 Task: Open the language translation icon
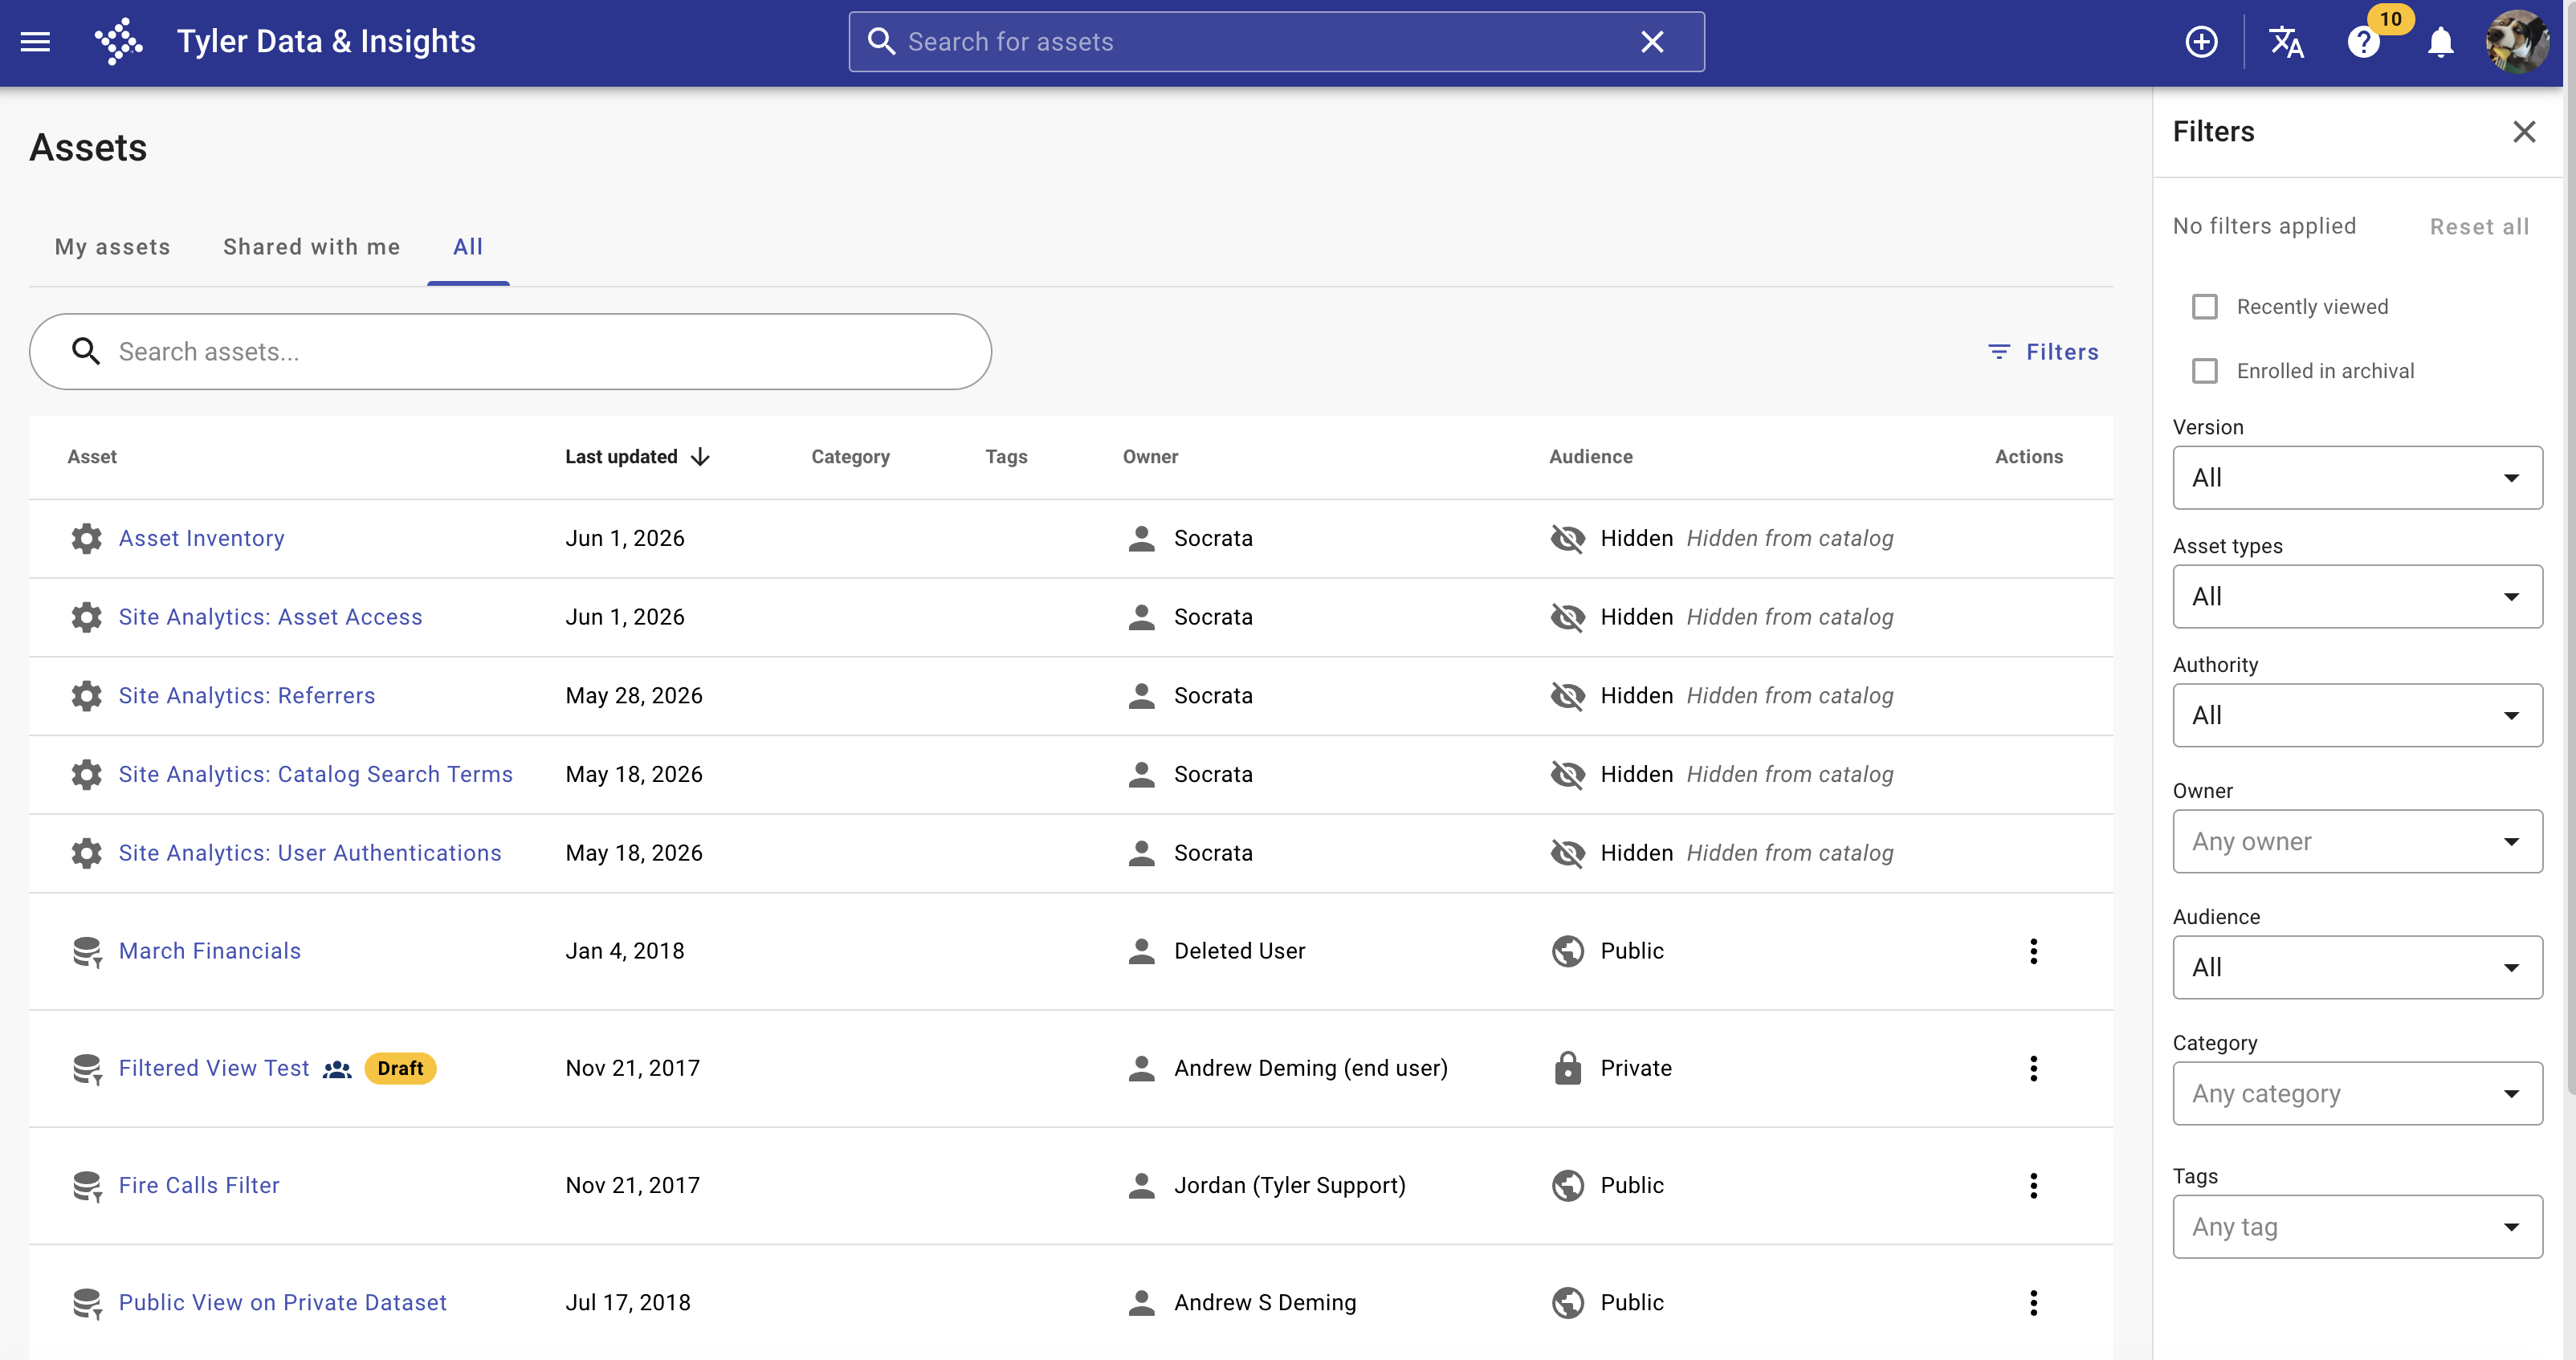2286,42
